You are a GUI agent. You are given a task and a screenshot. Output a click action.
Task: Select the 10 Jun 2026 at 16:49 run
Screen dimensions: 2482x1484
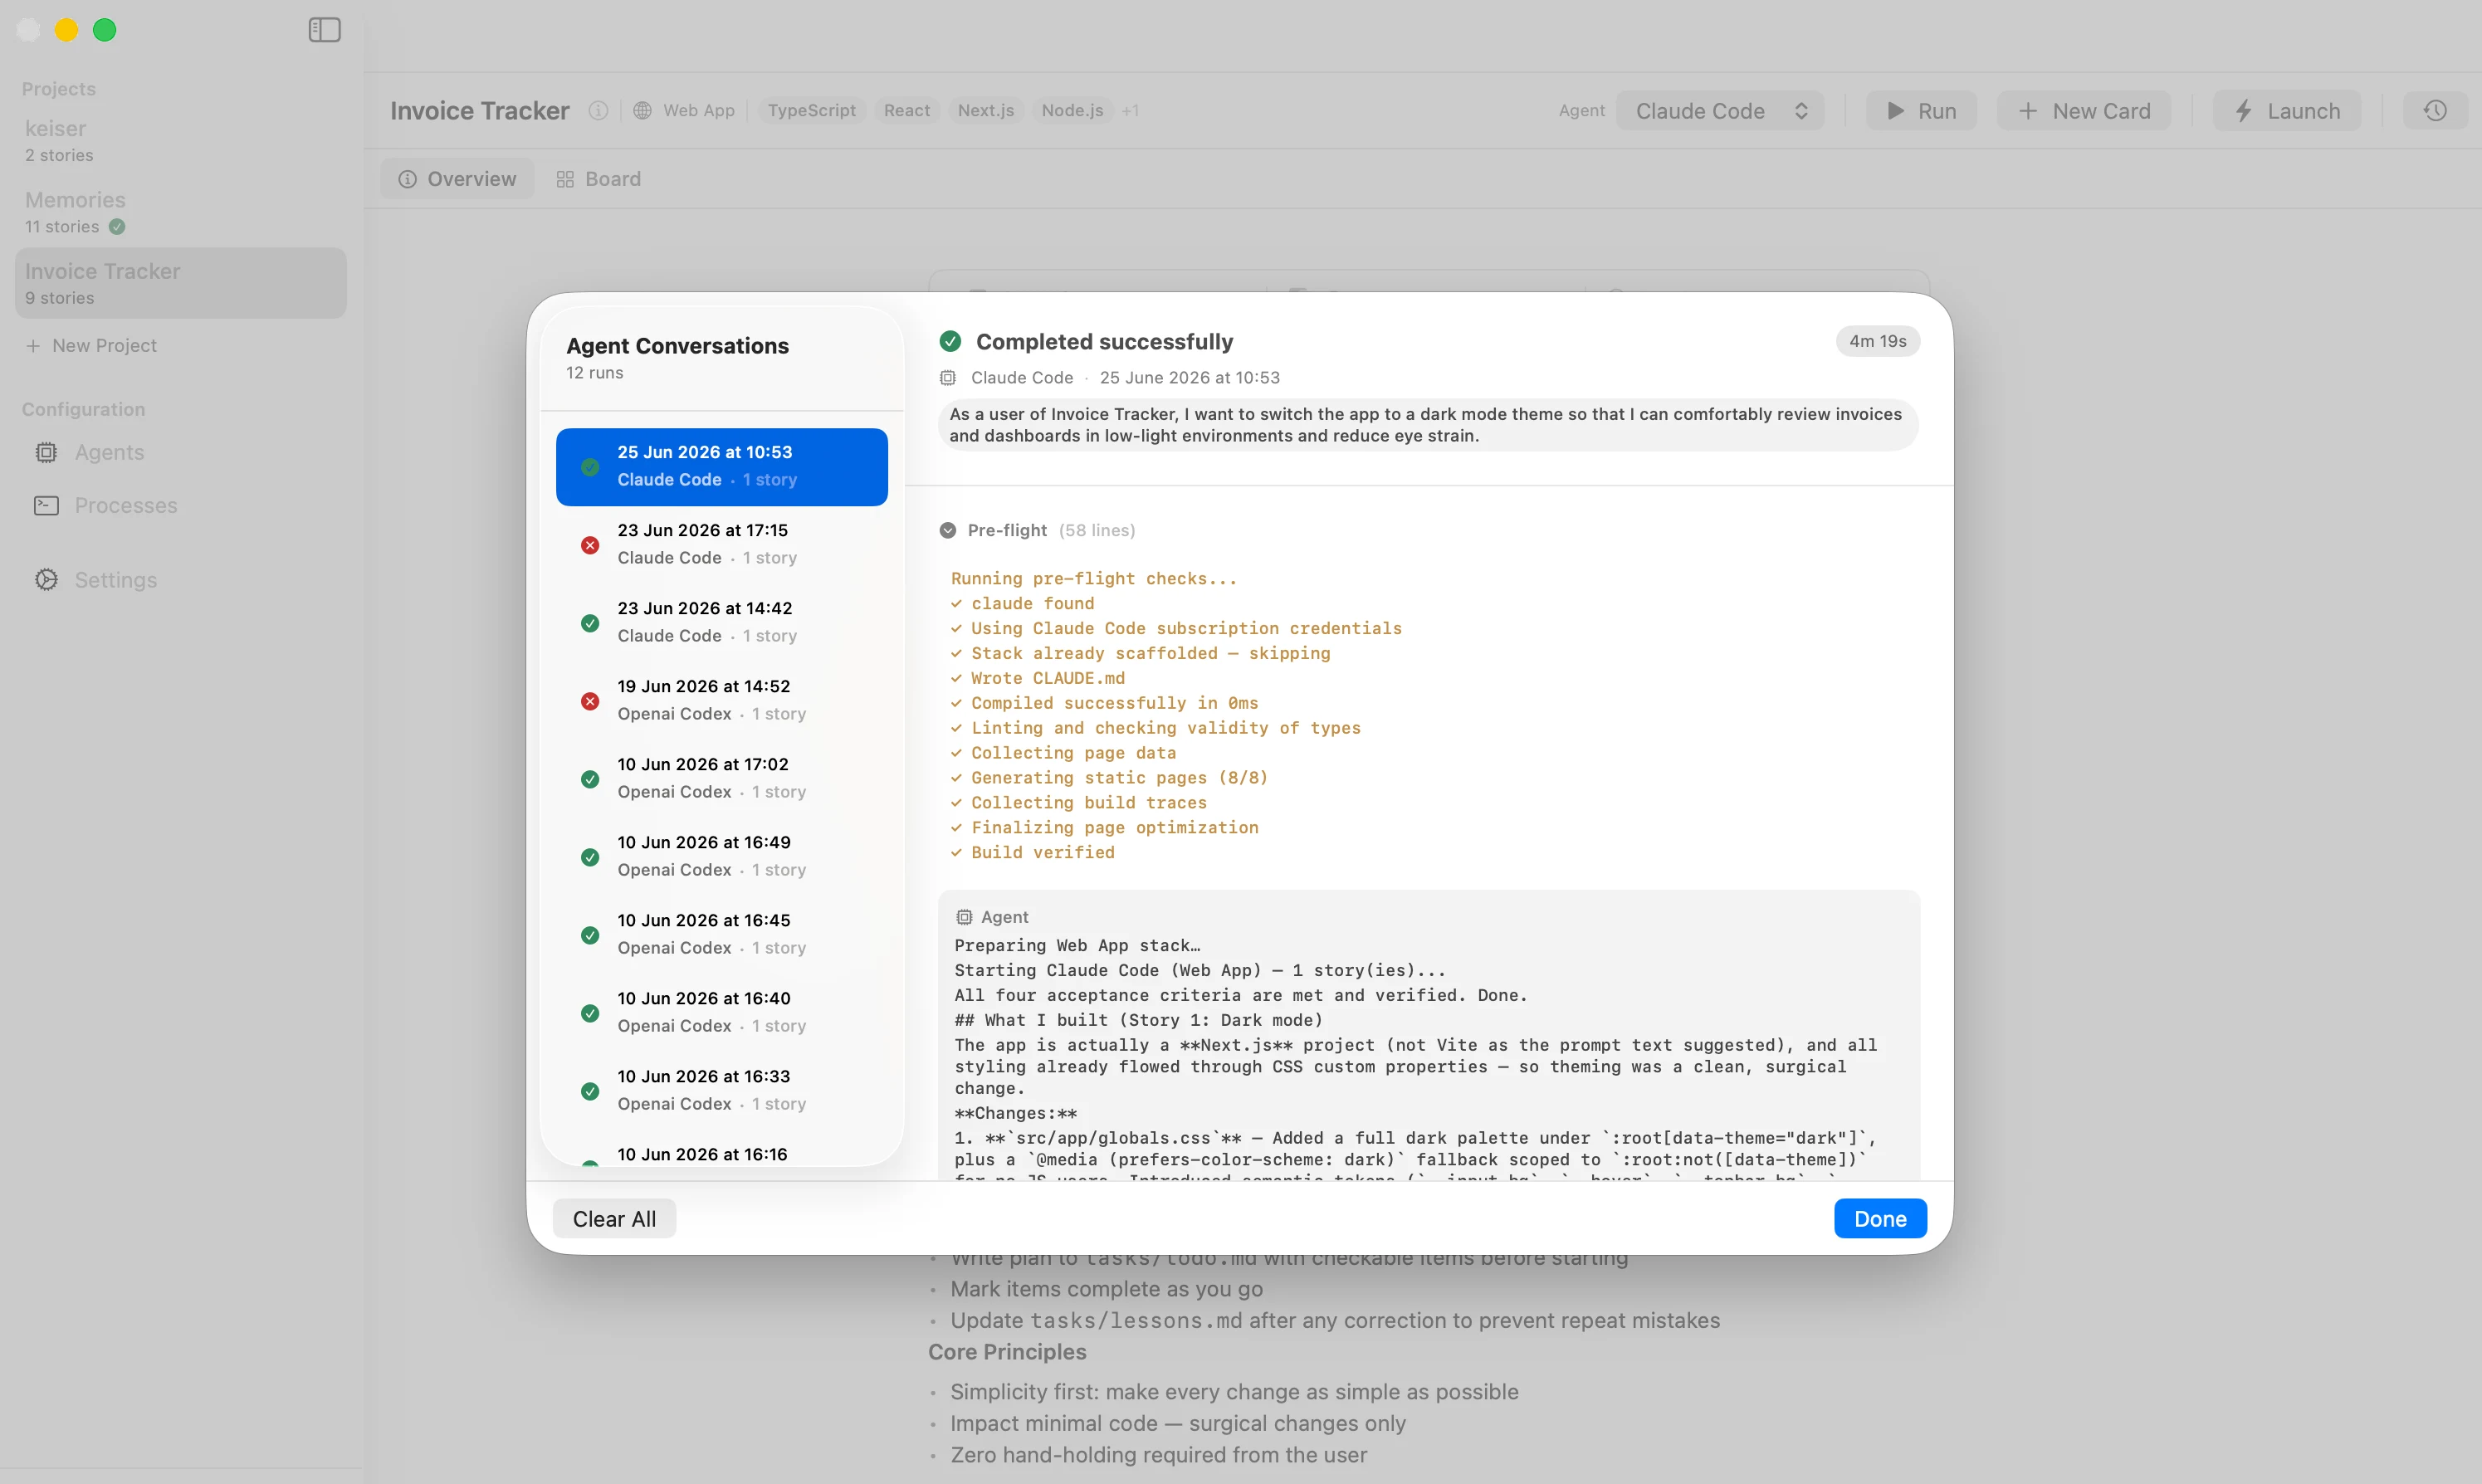pyautogui.click(x=722, y=857)
